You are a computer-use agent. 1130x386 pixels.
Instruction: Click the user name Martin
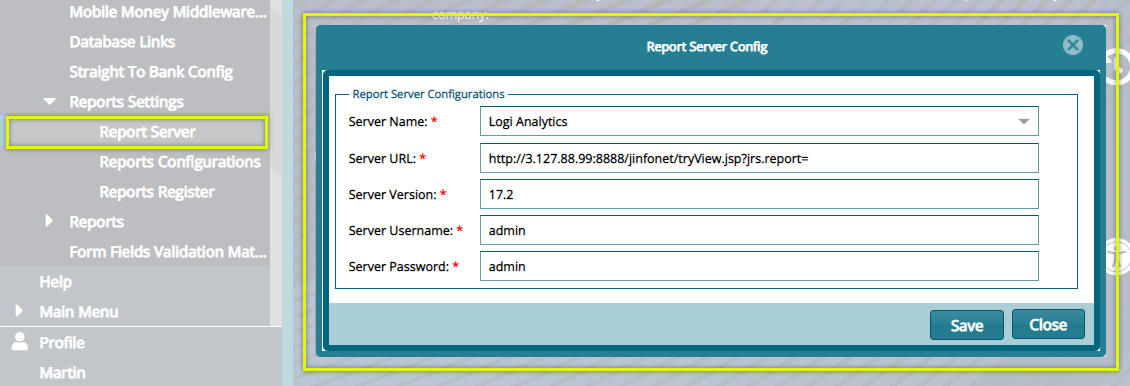pyautogui.click(x=62, y=373)
